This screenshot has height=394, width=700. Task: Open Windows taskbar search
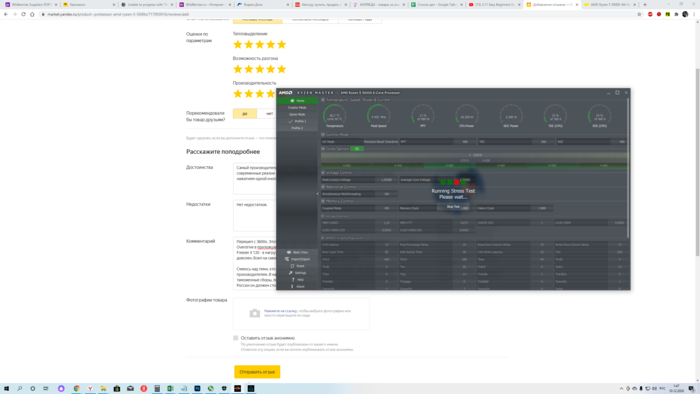[x=20, y=389]
